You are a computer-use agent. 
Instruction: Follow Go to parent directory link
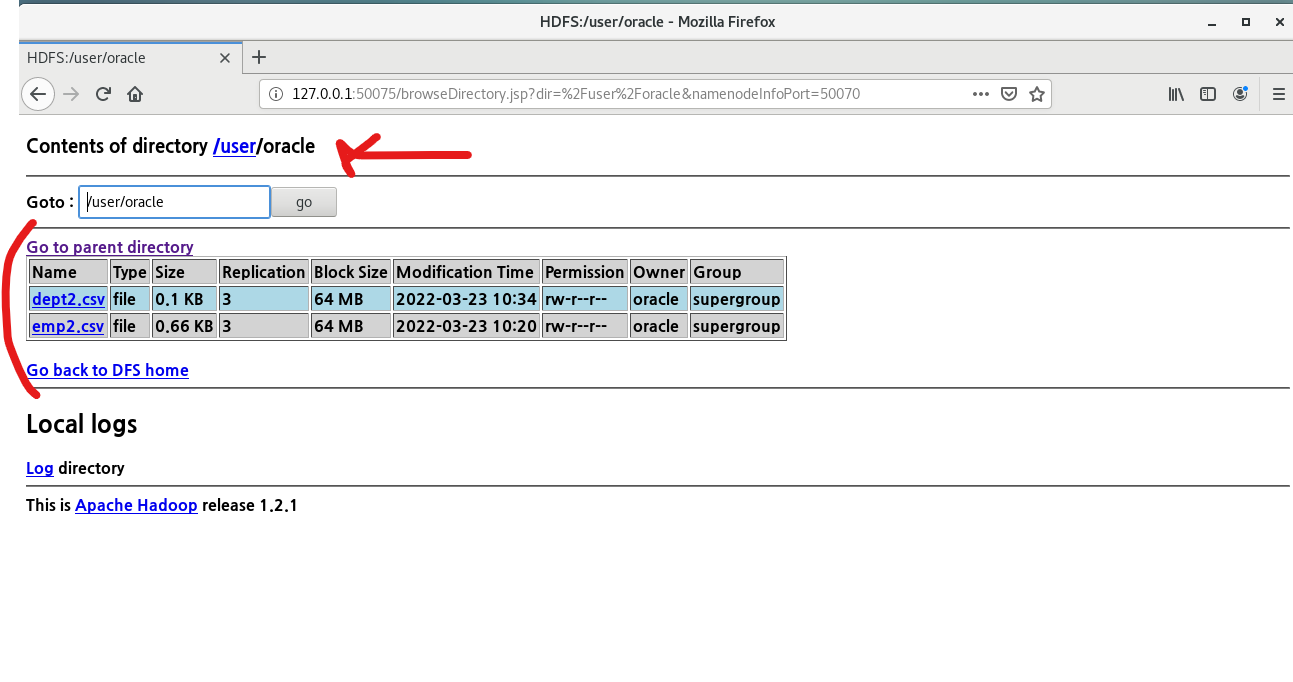(110, 247)
